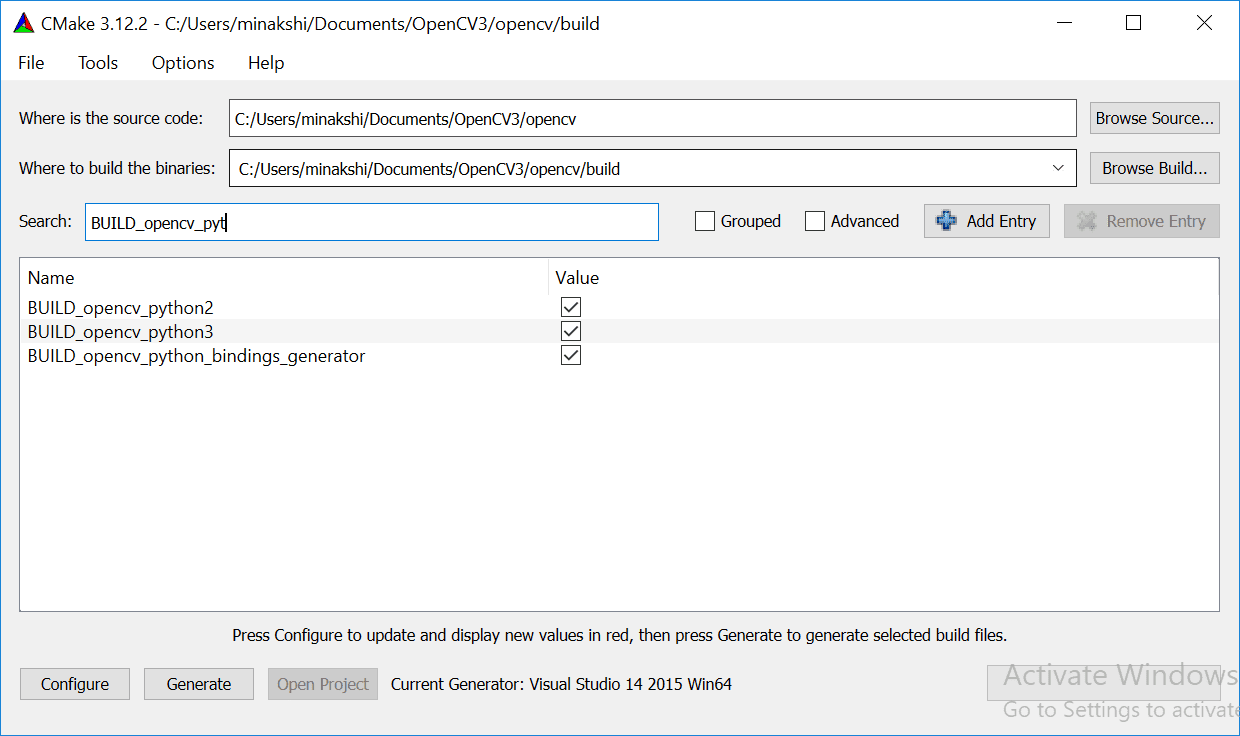Open the File menu

click(31, 63)
